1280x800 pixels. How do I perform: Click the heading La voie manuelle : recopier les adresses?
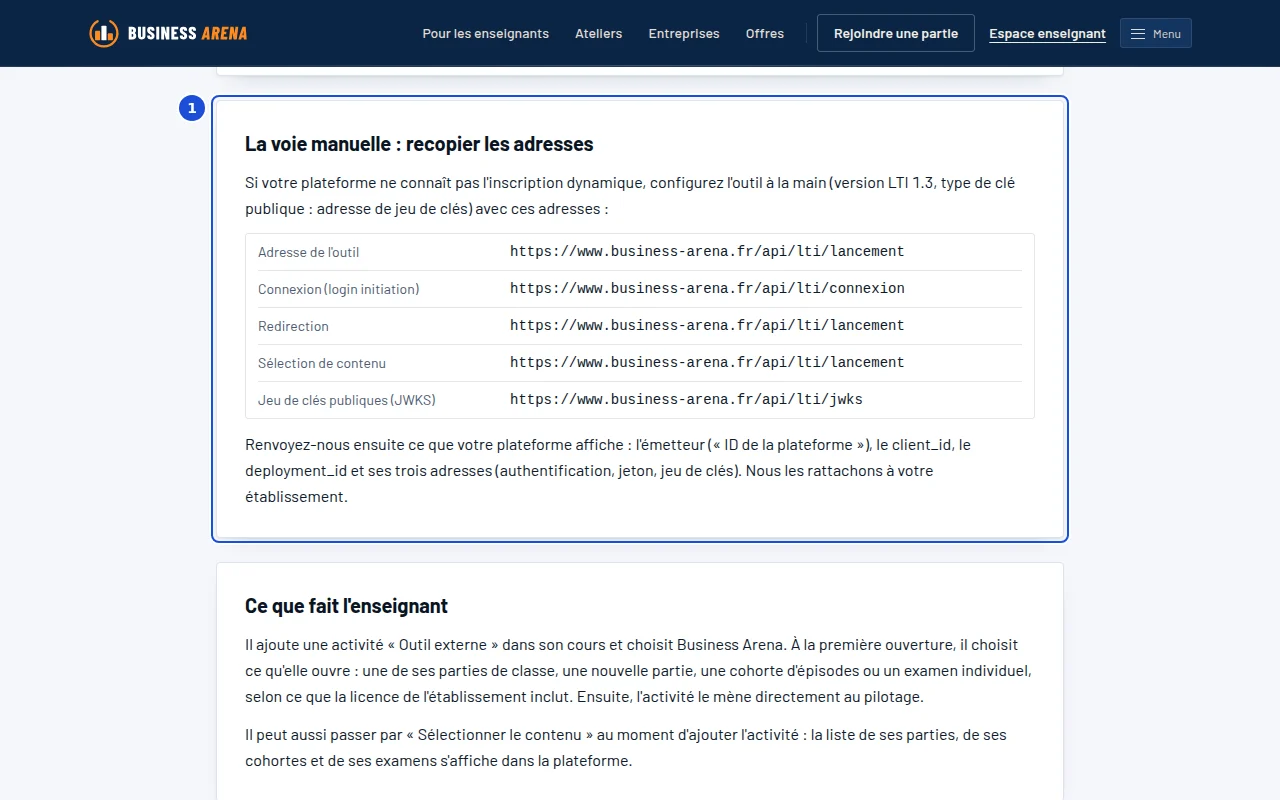point(419,144)
